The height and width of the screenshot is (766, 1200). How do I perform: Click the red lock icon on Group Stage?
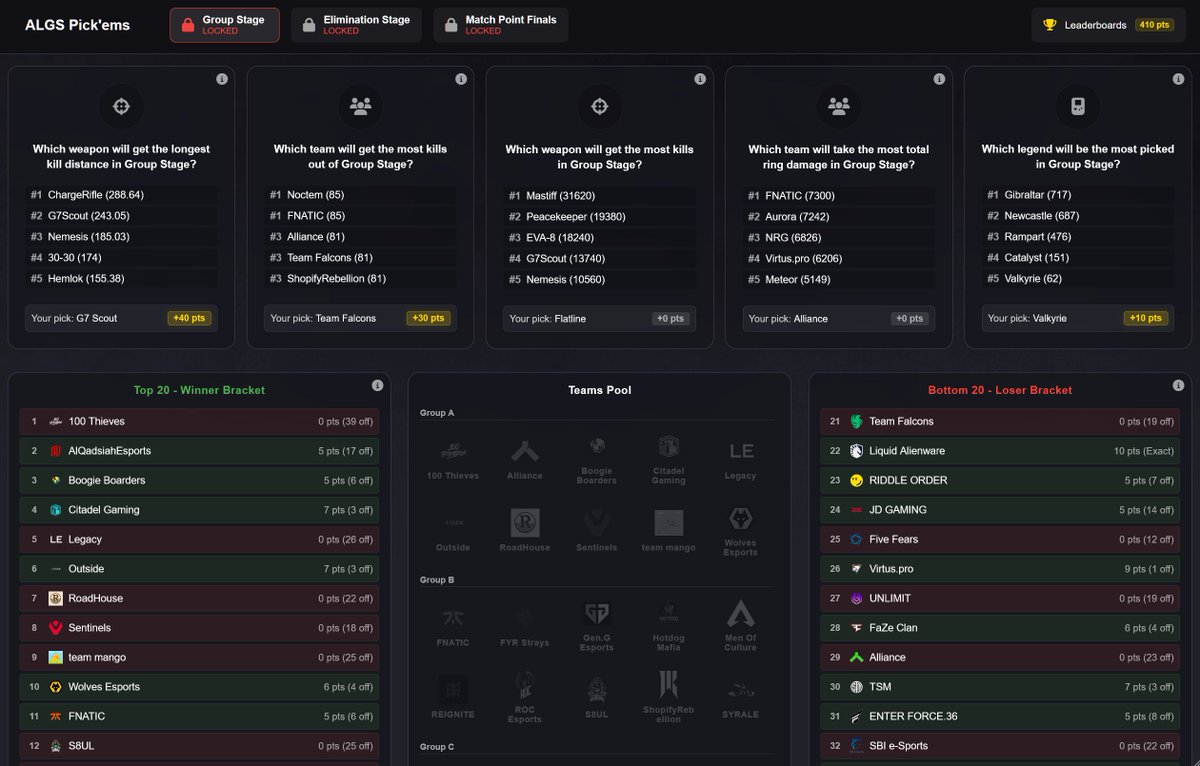pos(187,25)
